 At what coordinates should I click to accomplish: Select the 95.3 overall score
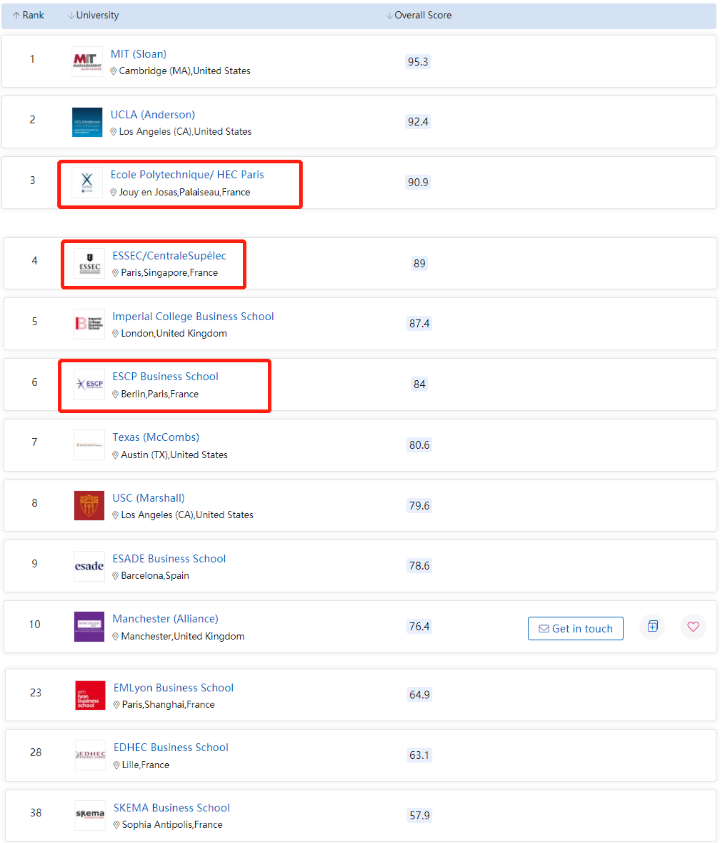click(418, 62)
